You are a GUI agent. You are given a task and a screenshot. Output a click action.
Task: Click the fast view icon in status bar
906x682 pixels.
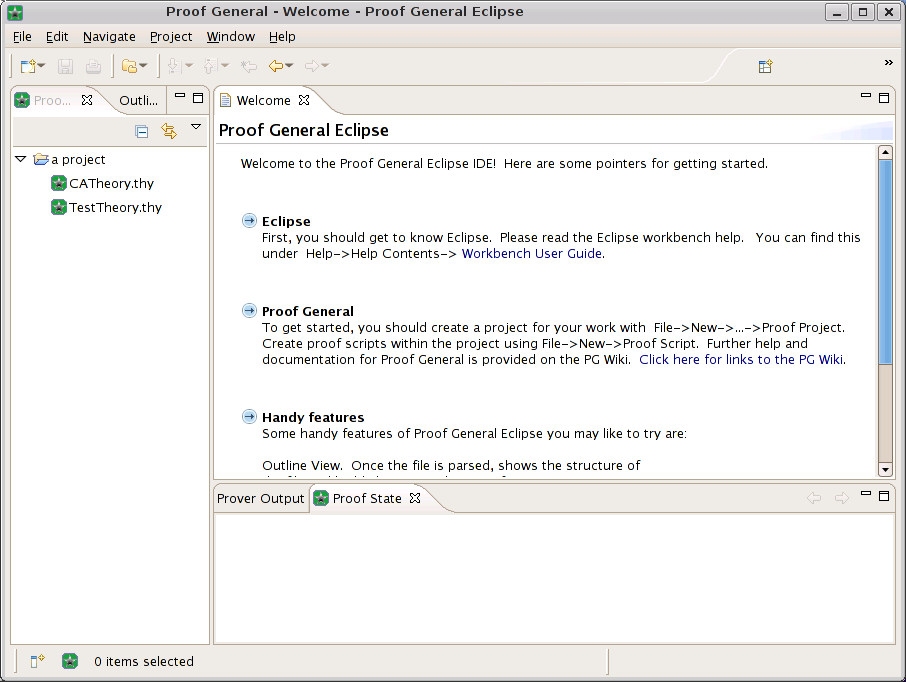pos(37,661)
